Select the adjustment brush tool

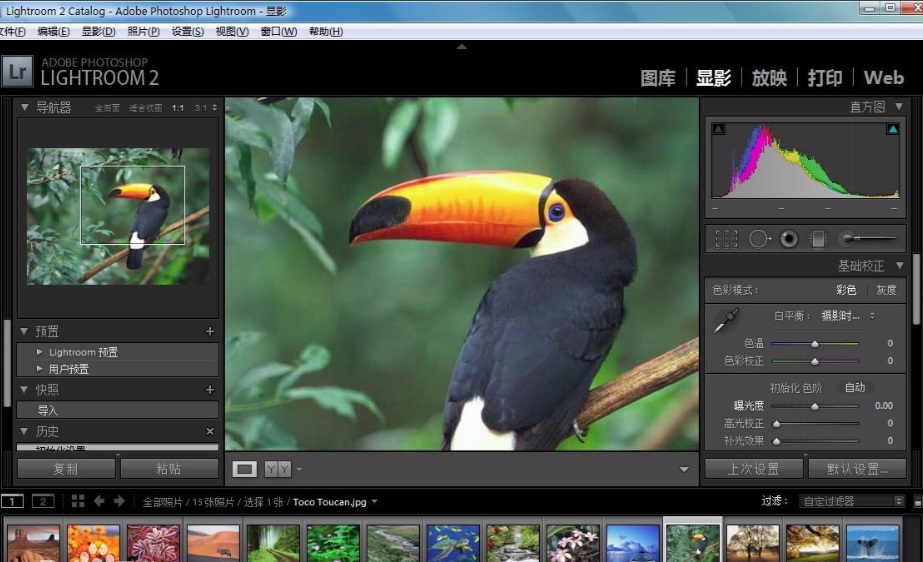point(868,238)
